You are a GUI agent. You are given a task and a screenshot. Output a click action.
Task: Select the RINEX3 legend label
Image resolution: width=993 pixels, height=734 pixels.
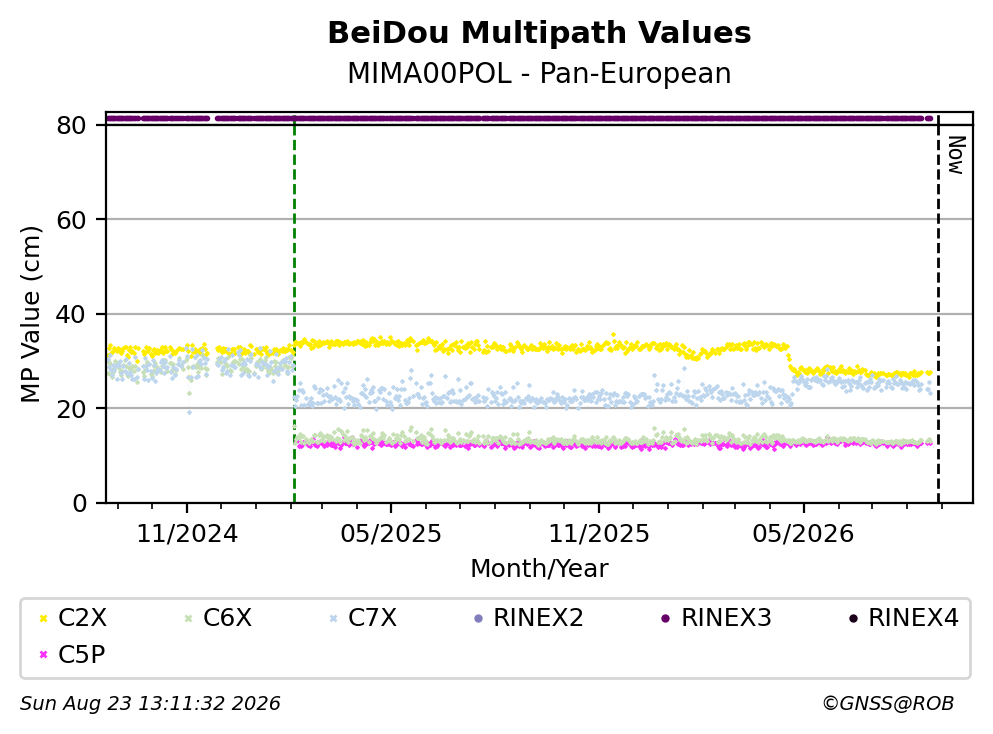[726, 618]
